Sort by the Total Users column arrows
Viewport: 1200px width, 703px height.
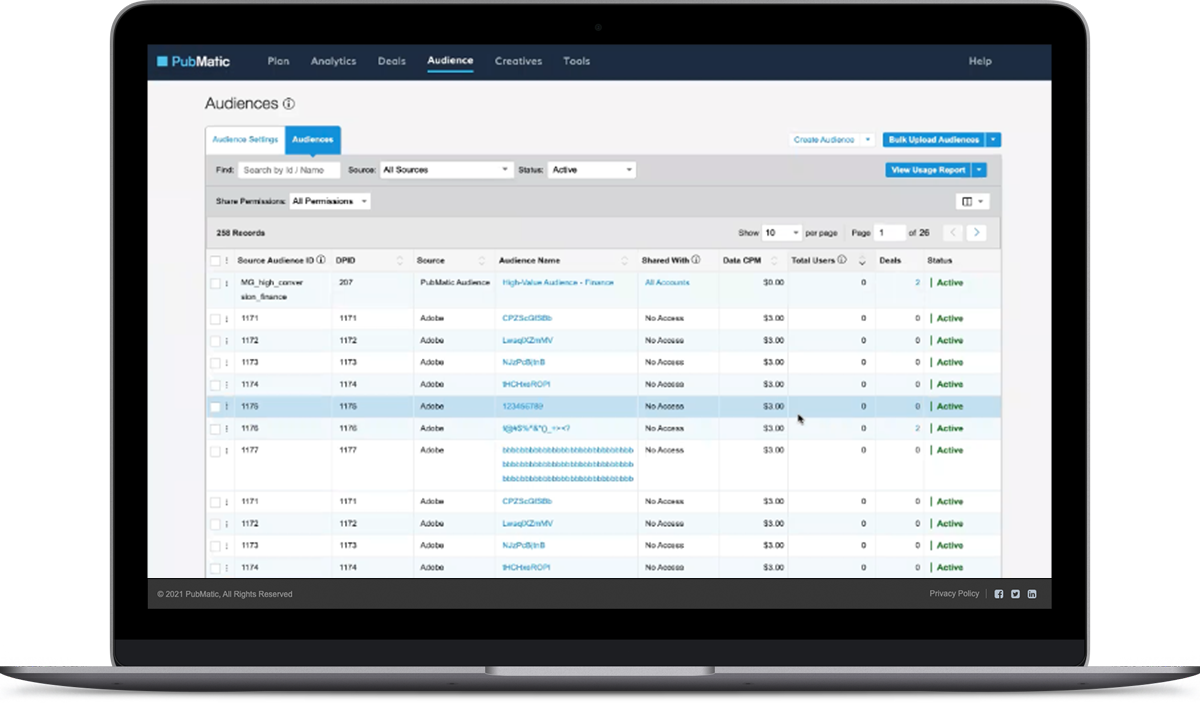tap(862, 261)
